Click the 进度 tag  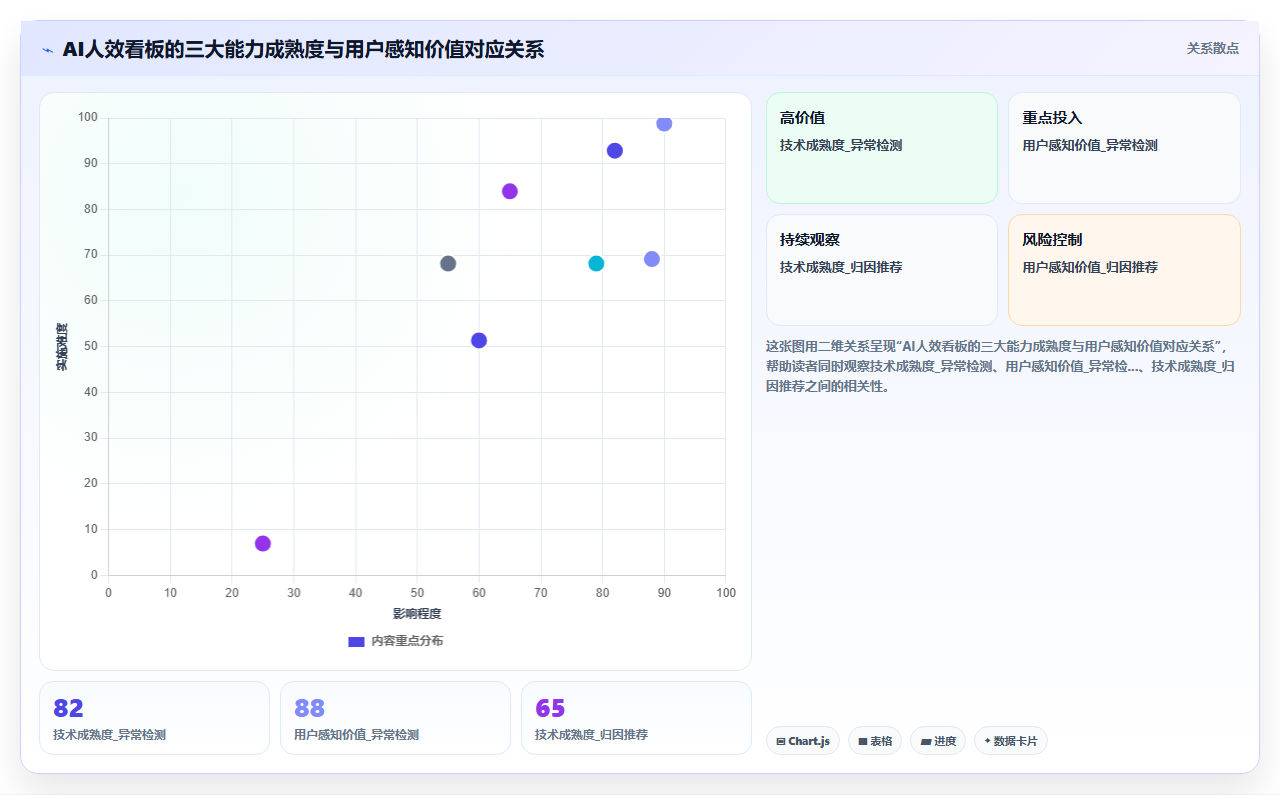point(938,741)
